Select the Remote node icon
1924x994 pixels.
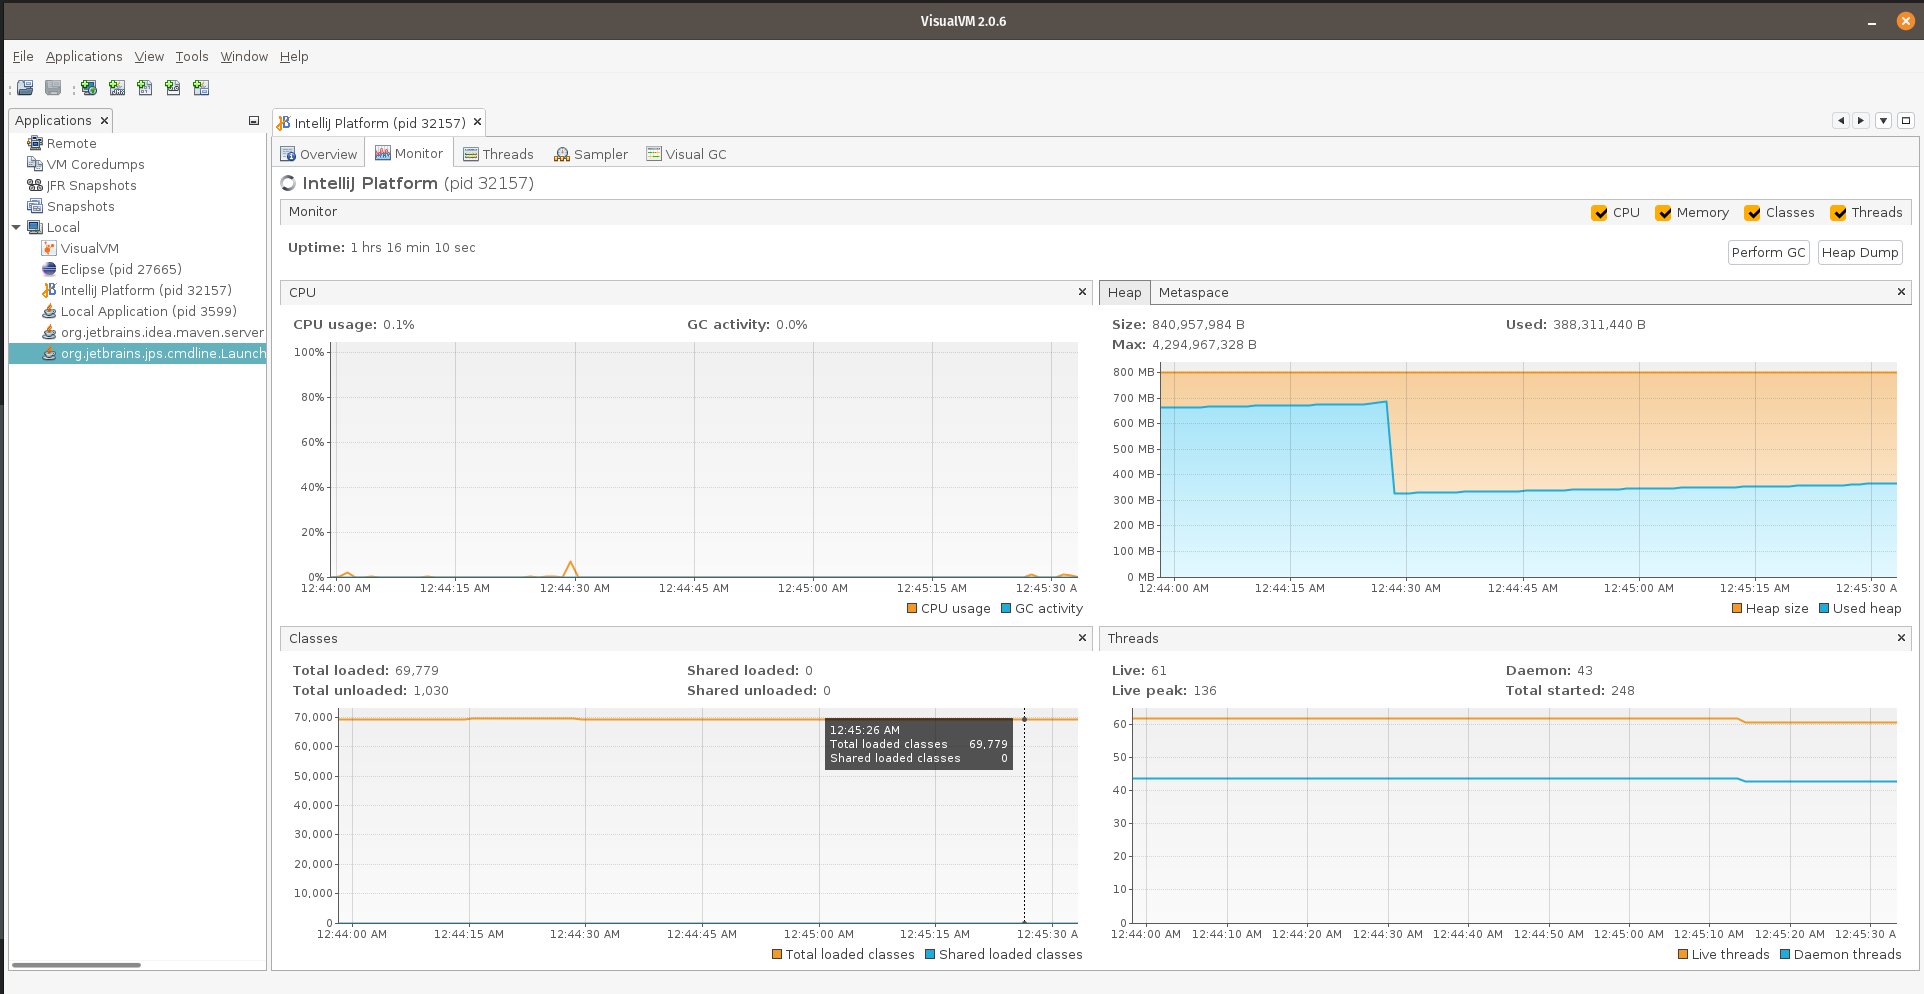click(35, 143)
